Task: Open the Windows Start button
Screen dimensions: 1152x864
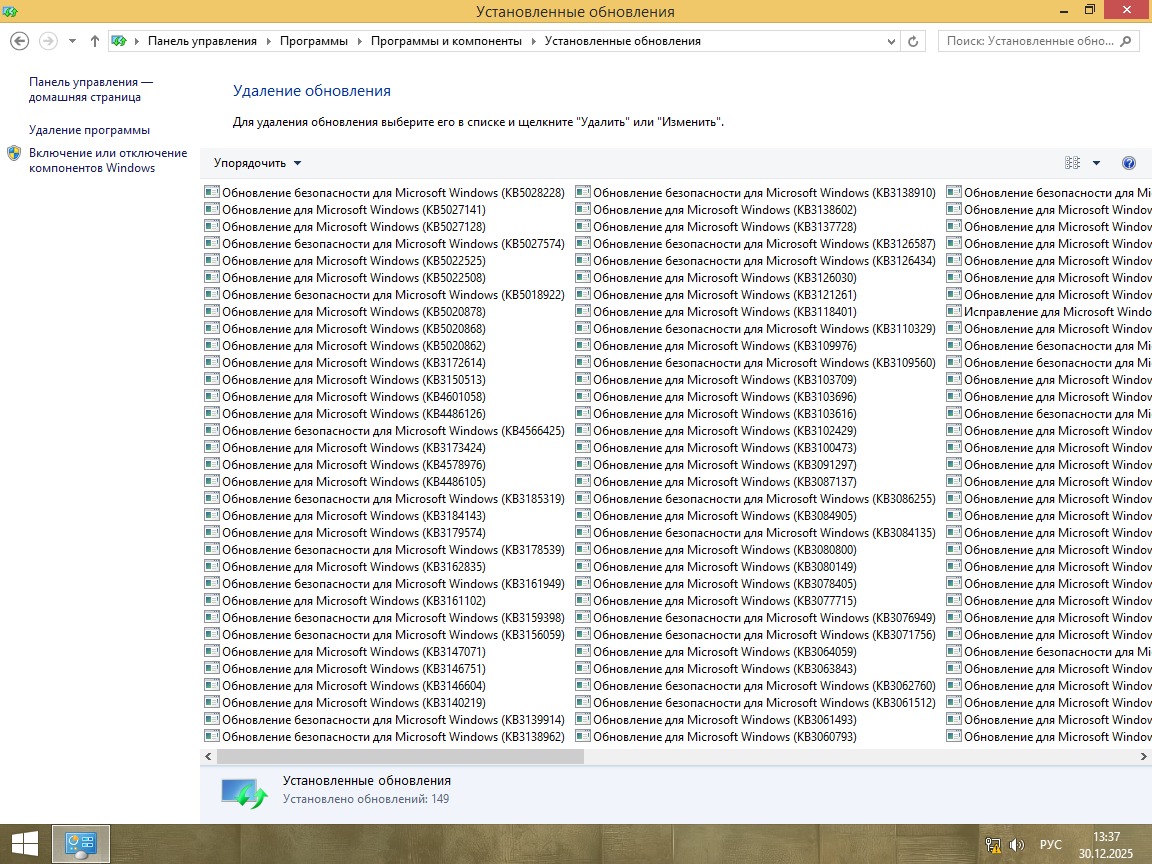Action: [x=25, y=844]
